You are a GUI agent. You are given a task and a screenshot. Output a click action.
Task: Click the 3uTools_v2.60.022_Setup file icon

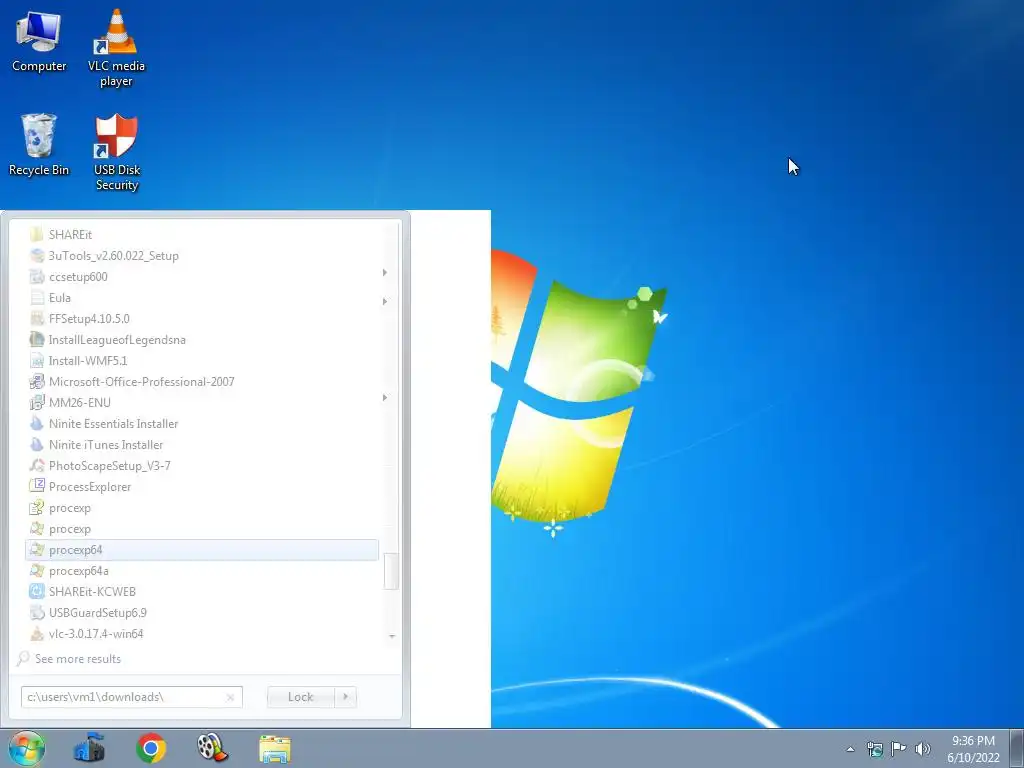(37, 255)
